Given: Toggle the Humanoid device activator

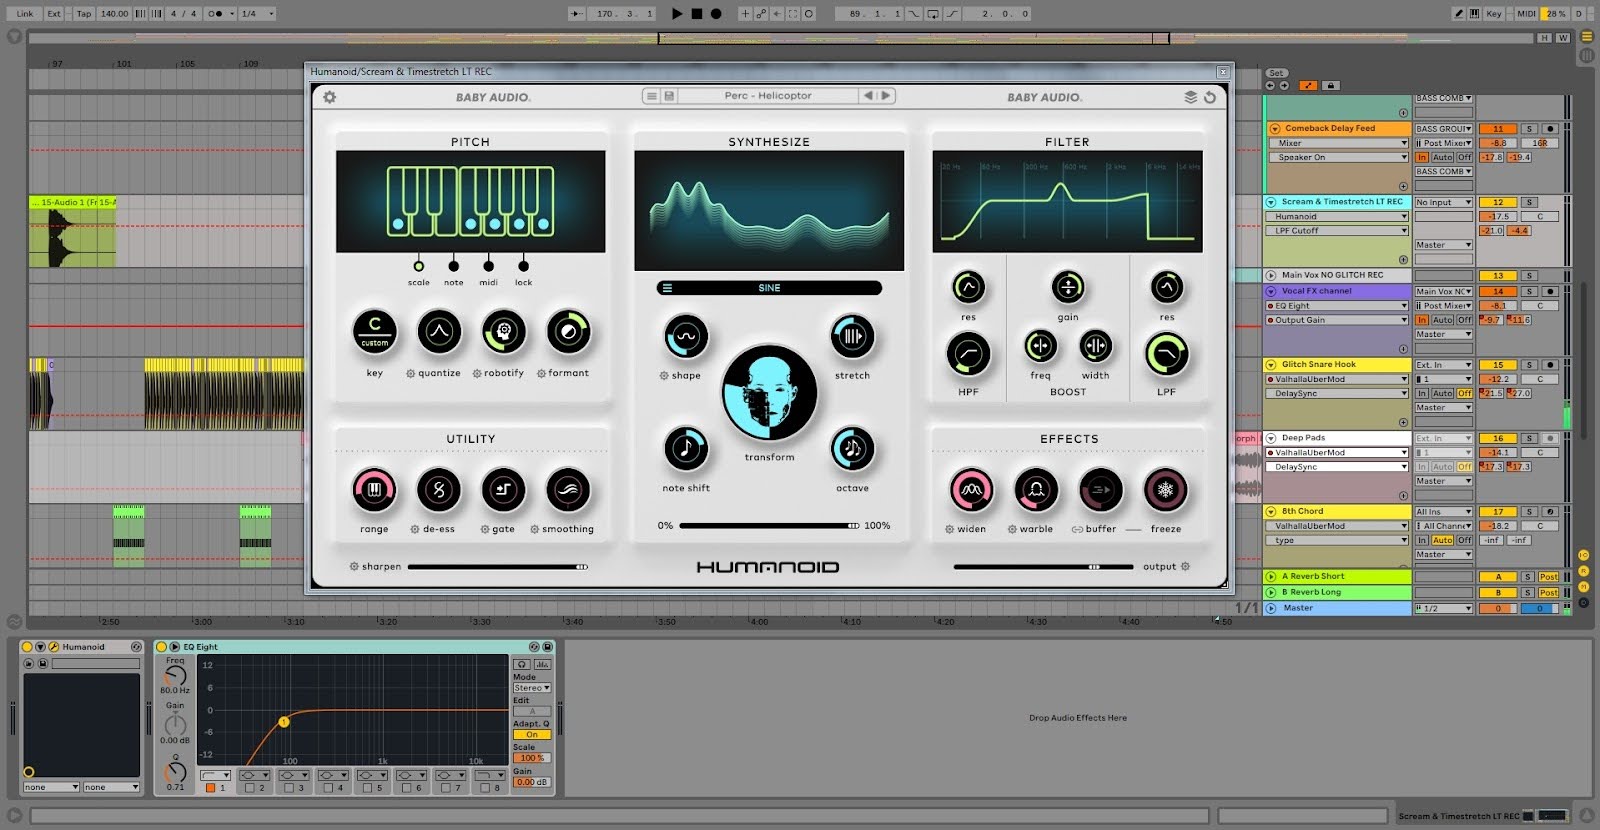Looking at the screenshot, I should pos(27,647).
